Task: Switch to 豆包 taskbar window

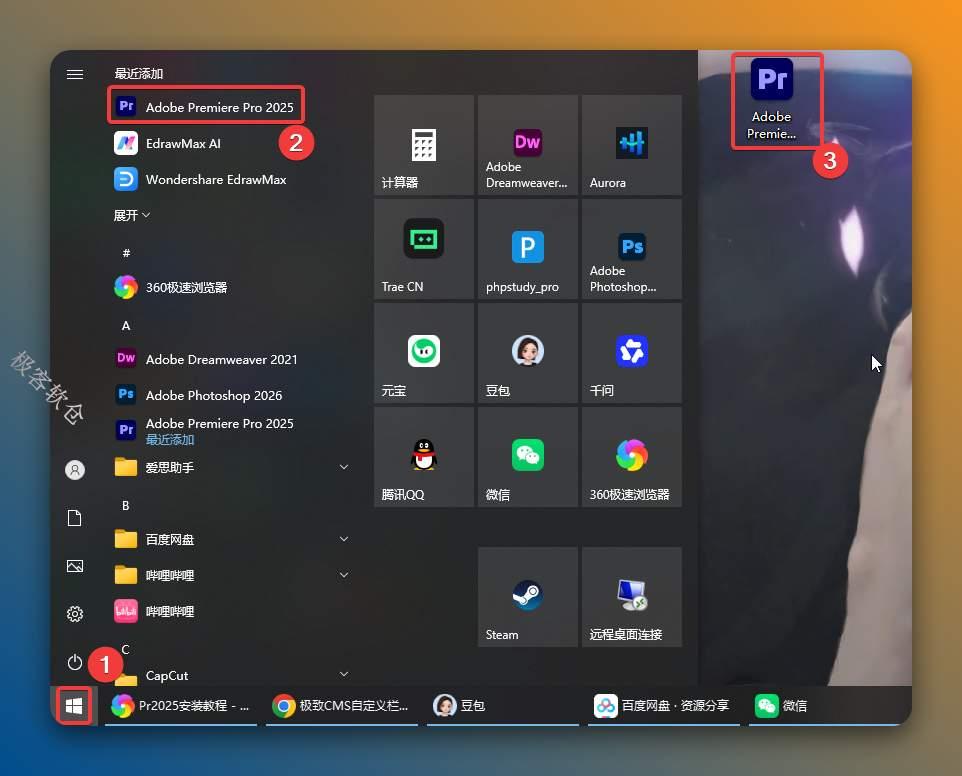Action: 502,705
